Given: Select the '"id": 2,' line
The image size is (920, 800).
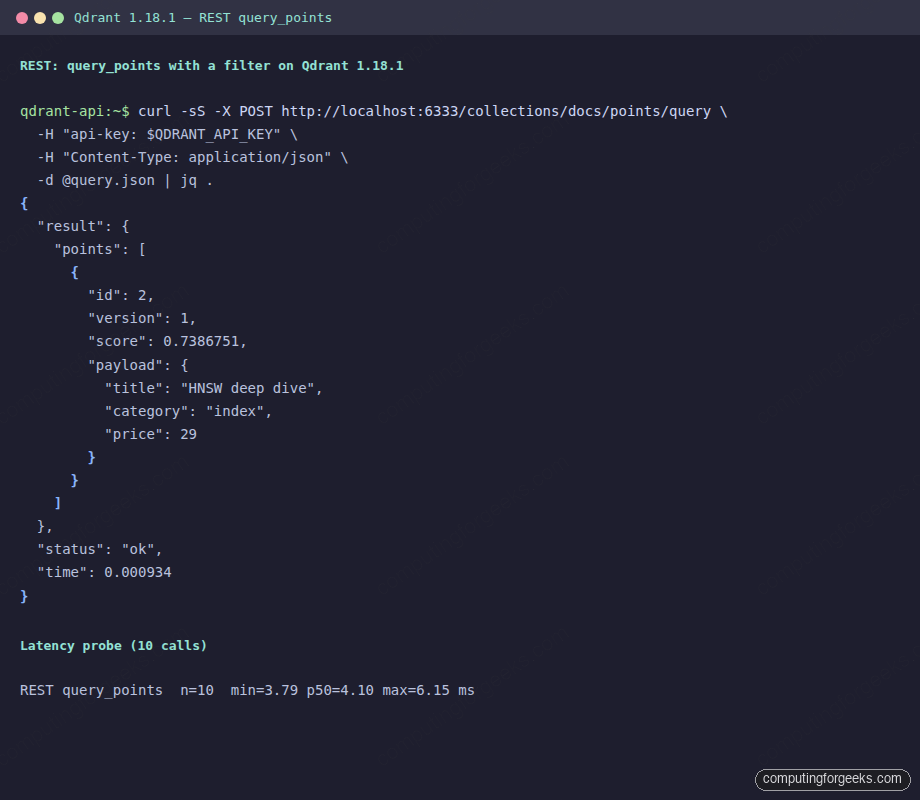Looking at the screenshot, I should [121, 295].
